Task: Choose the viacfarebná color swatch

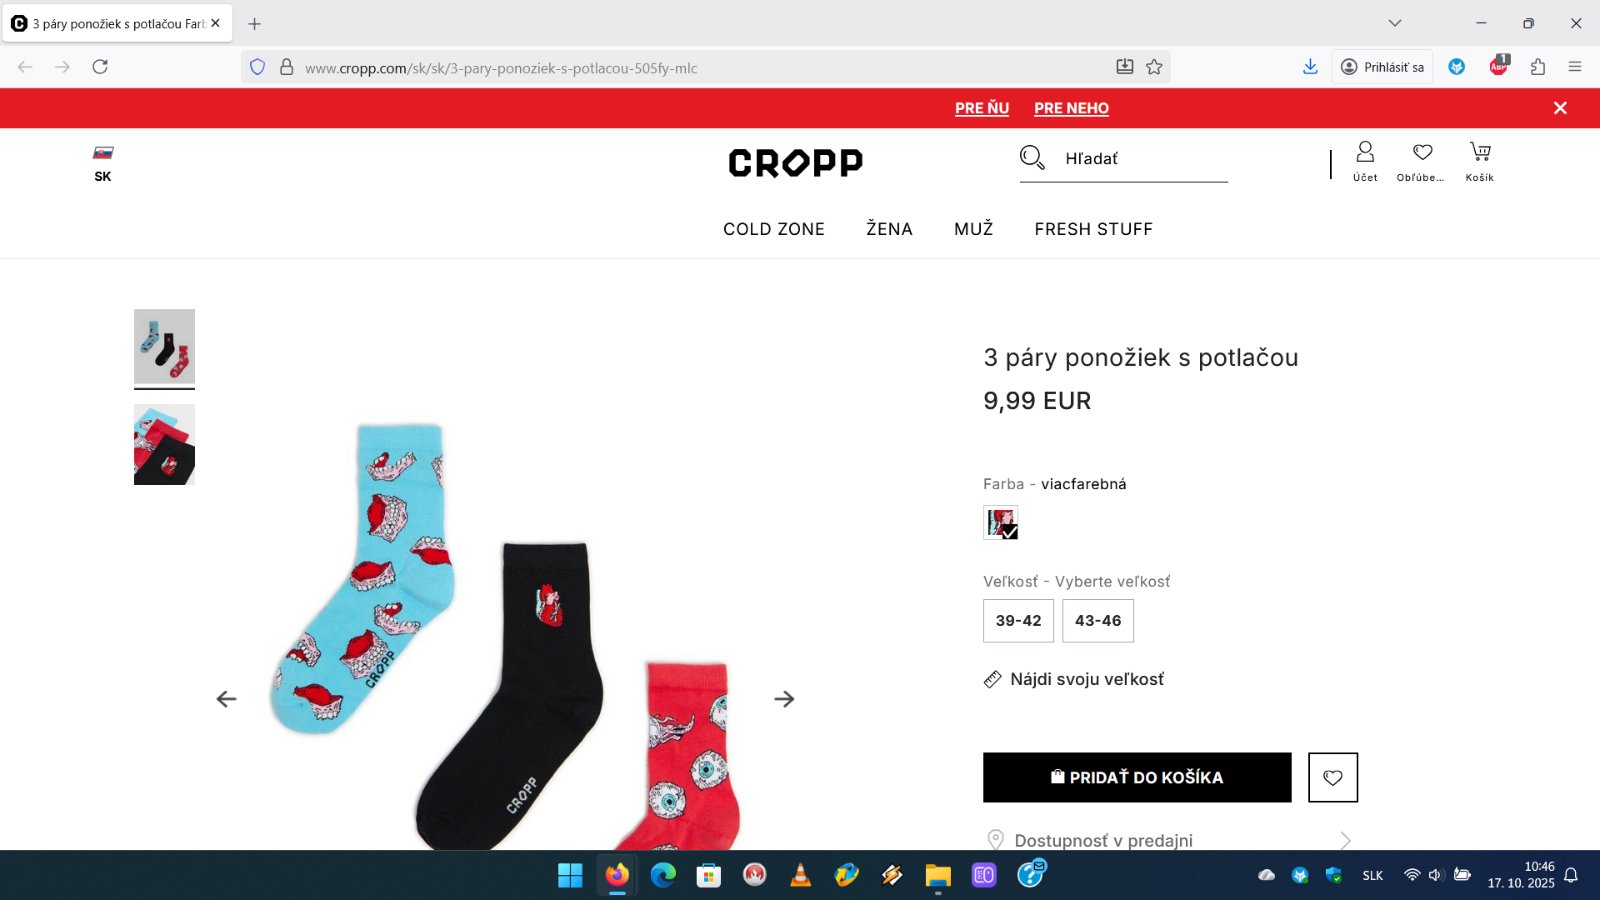Action: (1001, 523)
